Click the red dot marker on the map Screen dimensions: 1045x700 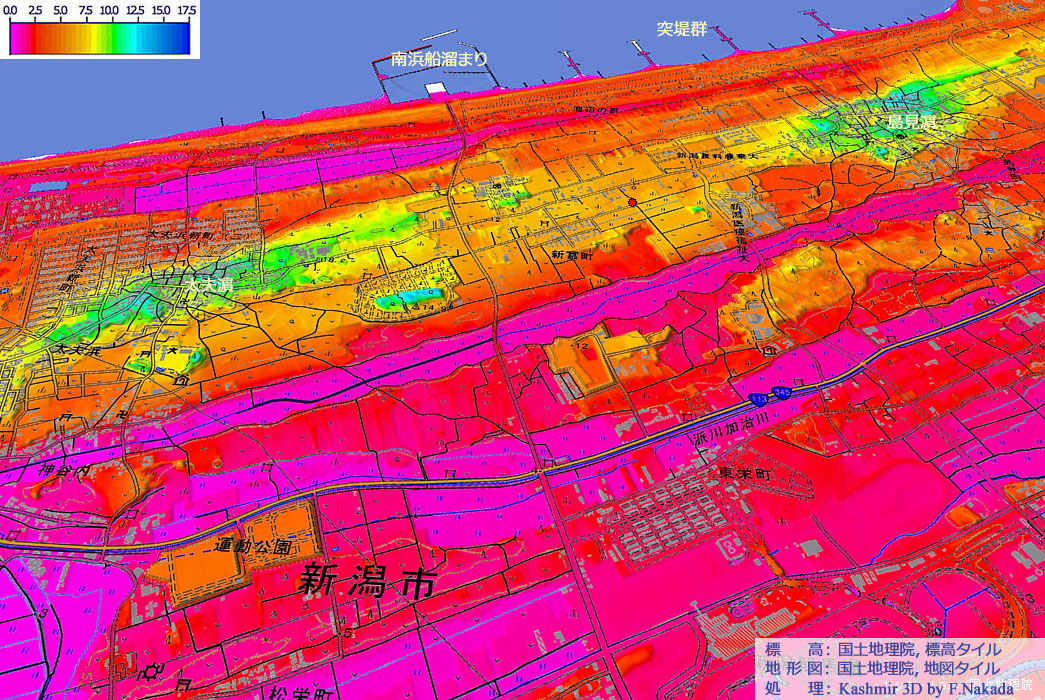click(632, 203)
